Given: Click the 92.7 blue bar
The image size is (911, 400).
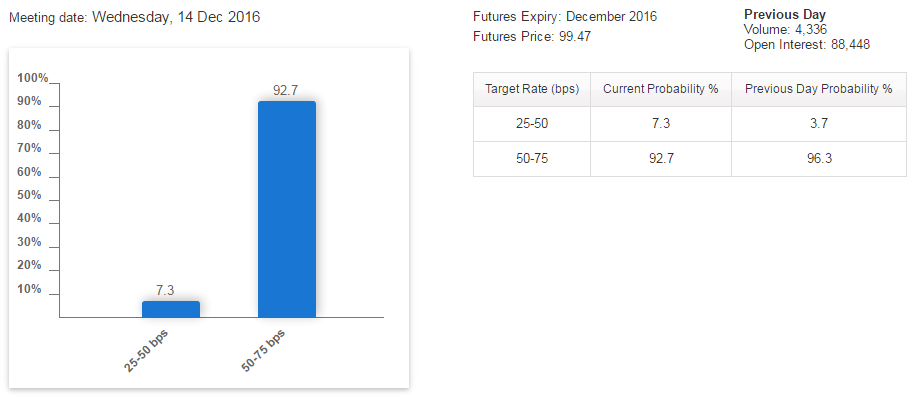Looking at the screenshot, I should click(x=287, y=208).
